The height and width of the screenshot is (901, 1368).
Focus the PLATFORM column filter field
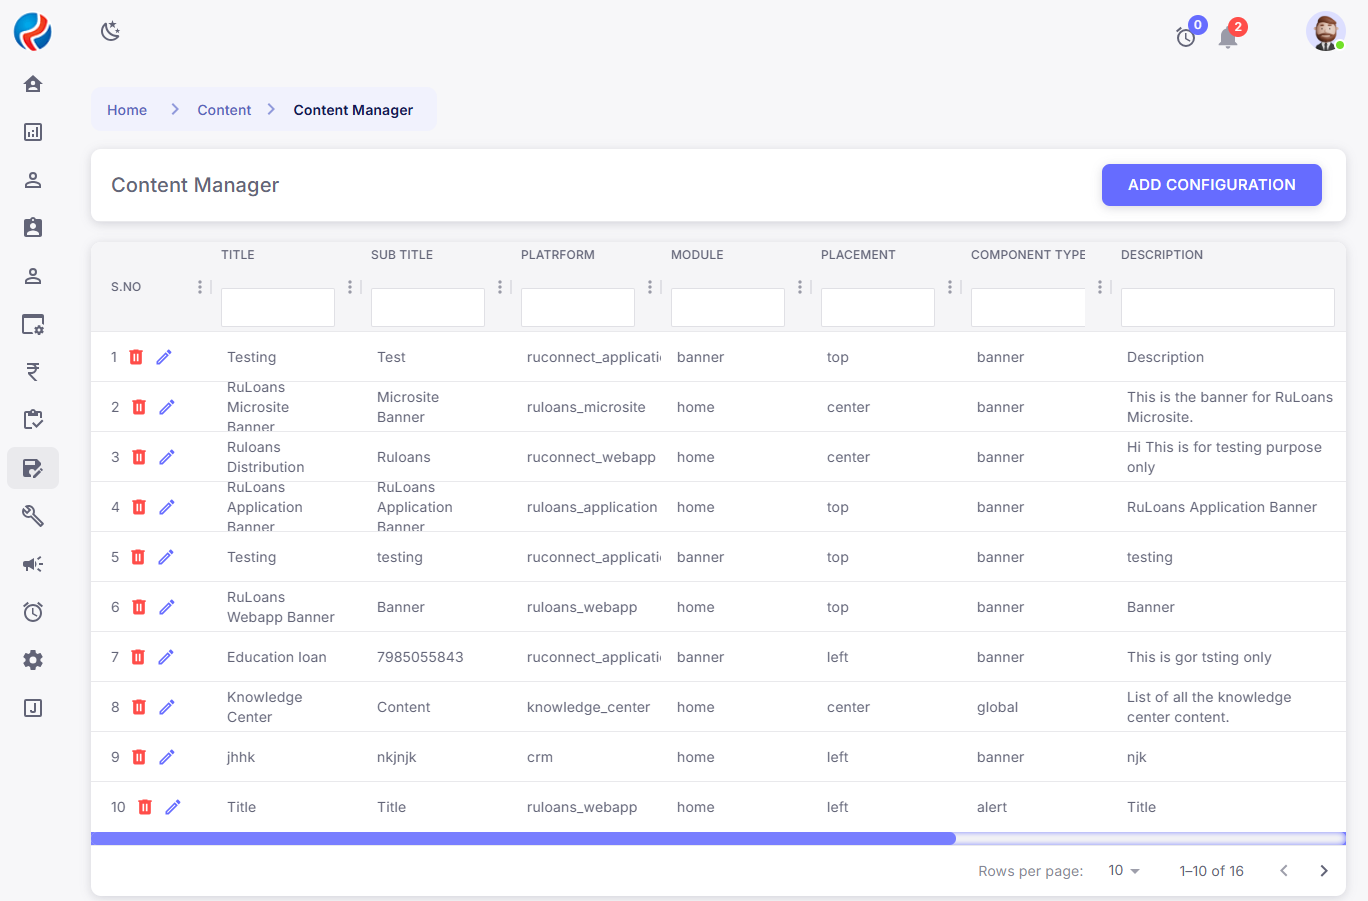pyautogui.click(x=578, y=307)
